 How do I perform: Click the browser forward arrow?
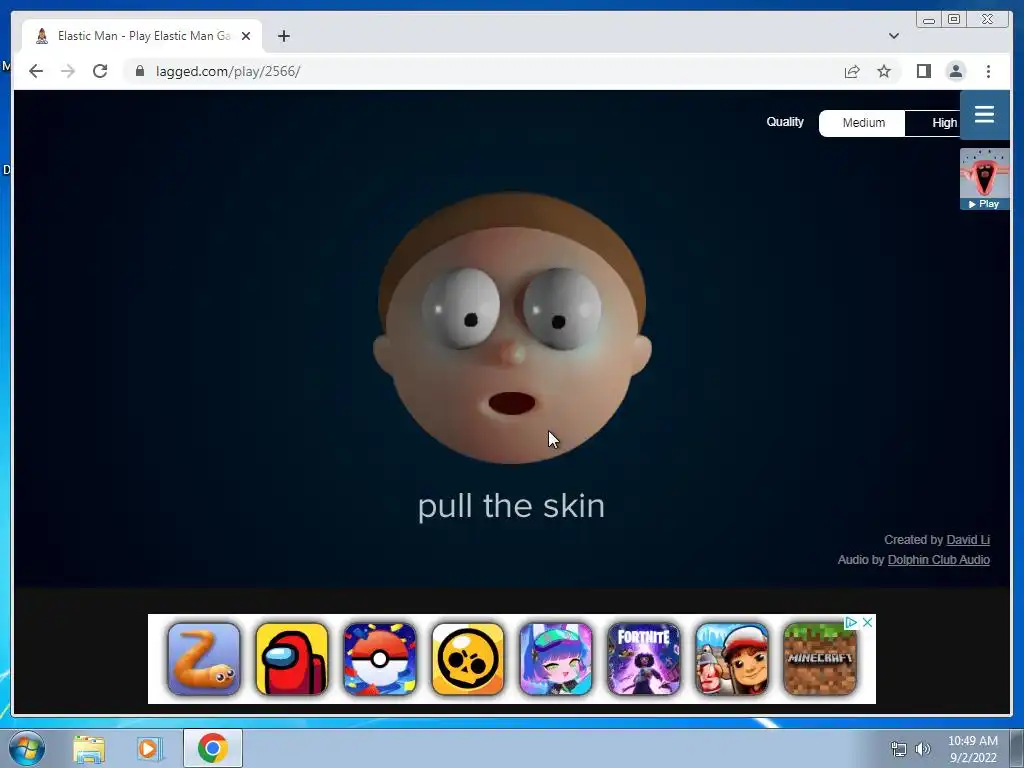(x=68, y=71)
